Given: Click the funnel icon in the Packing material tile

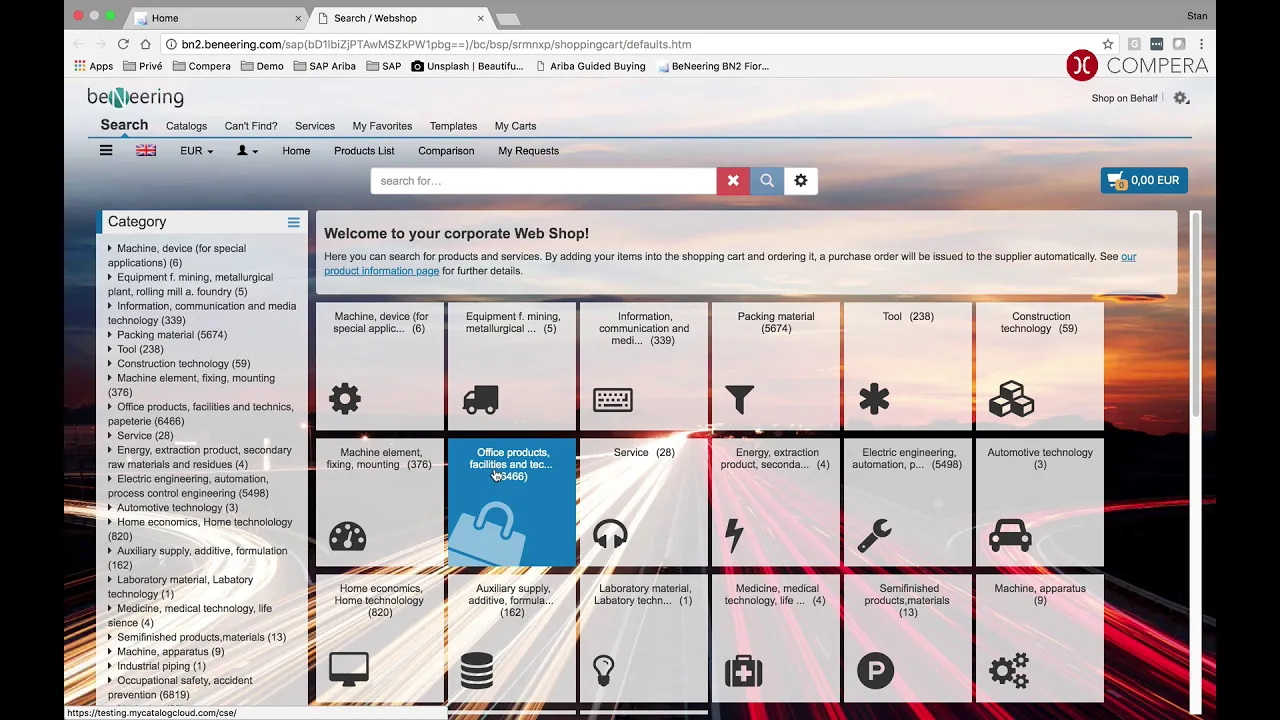Looking at the screenshot, I should click(x=740, y=400).
